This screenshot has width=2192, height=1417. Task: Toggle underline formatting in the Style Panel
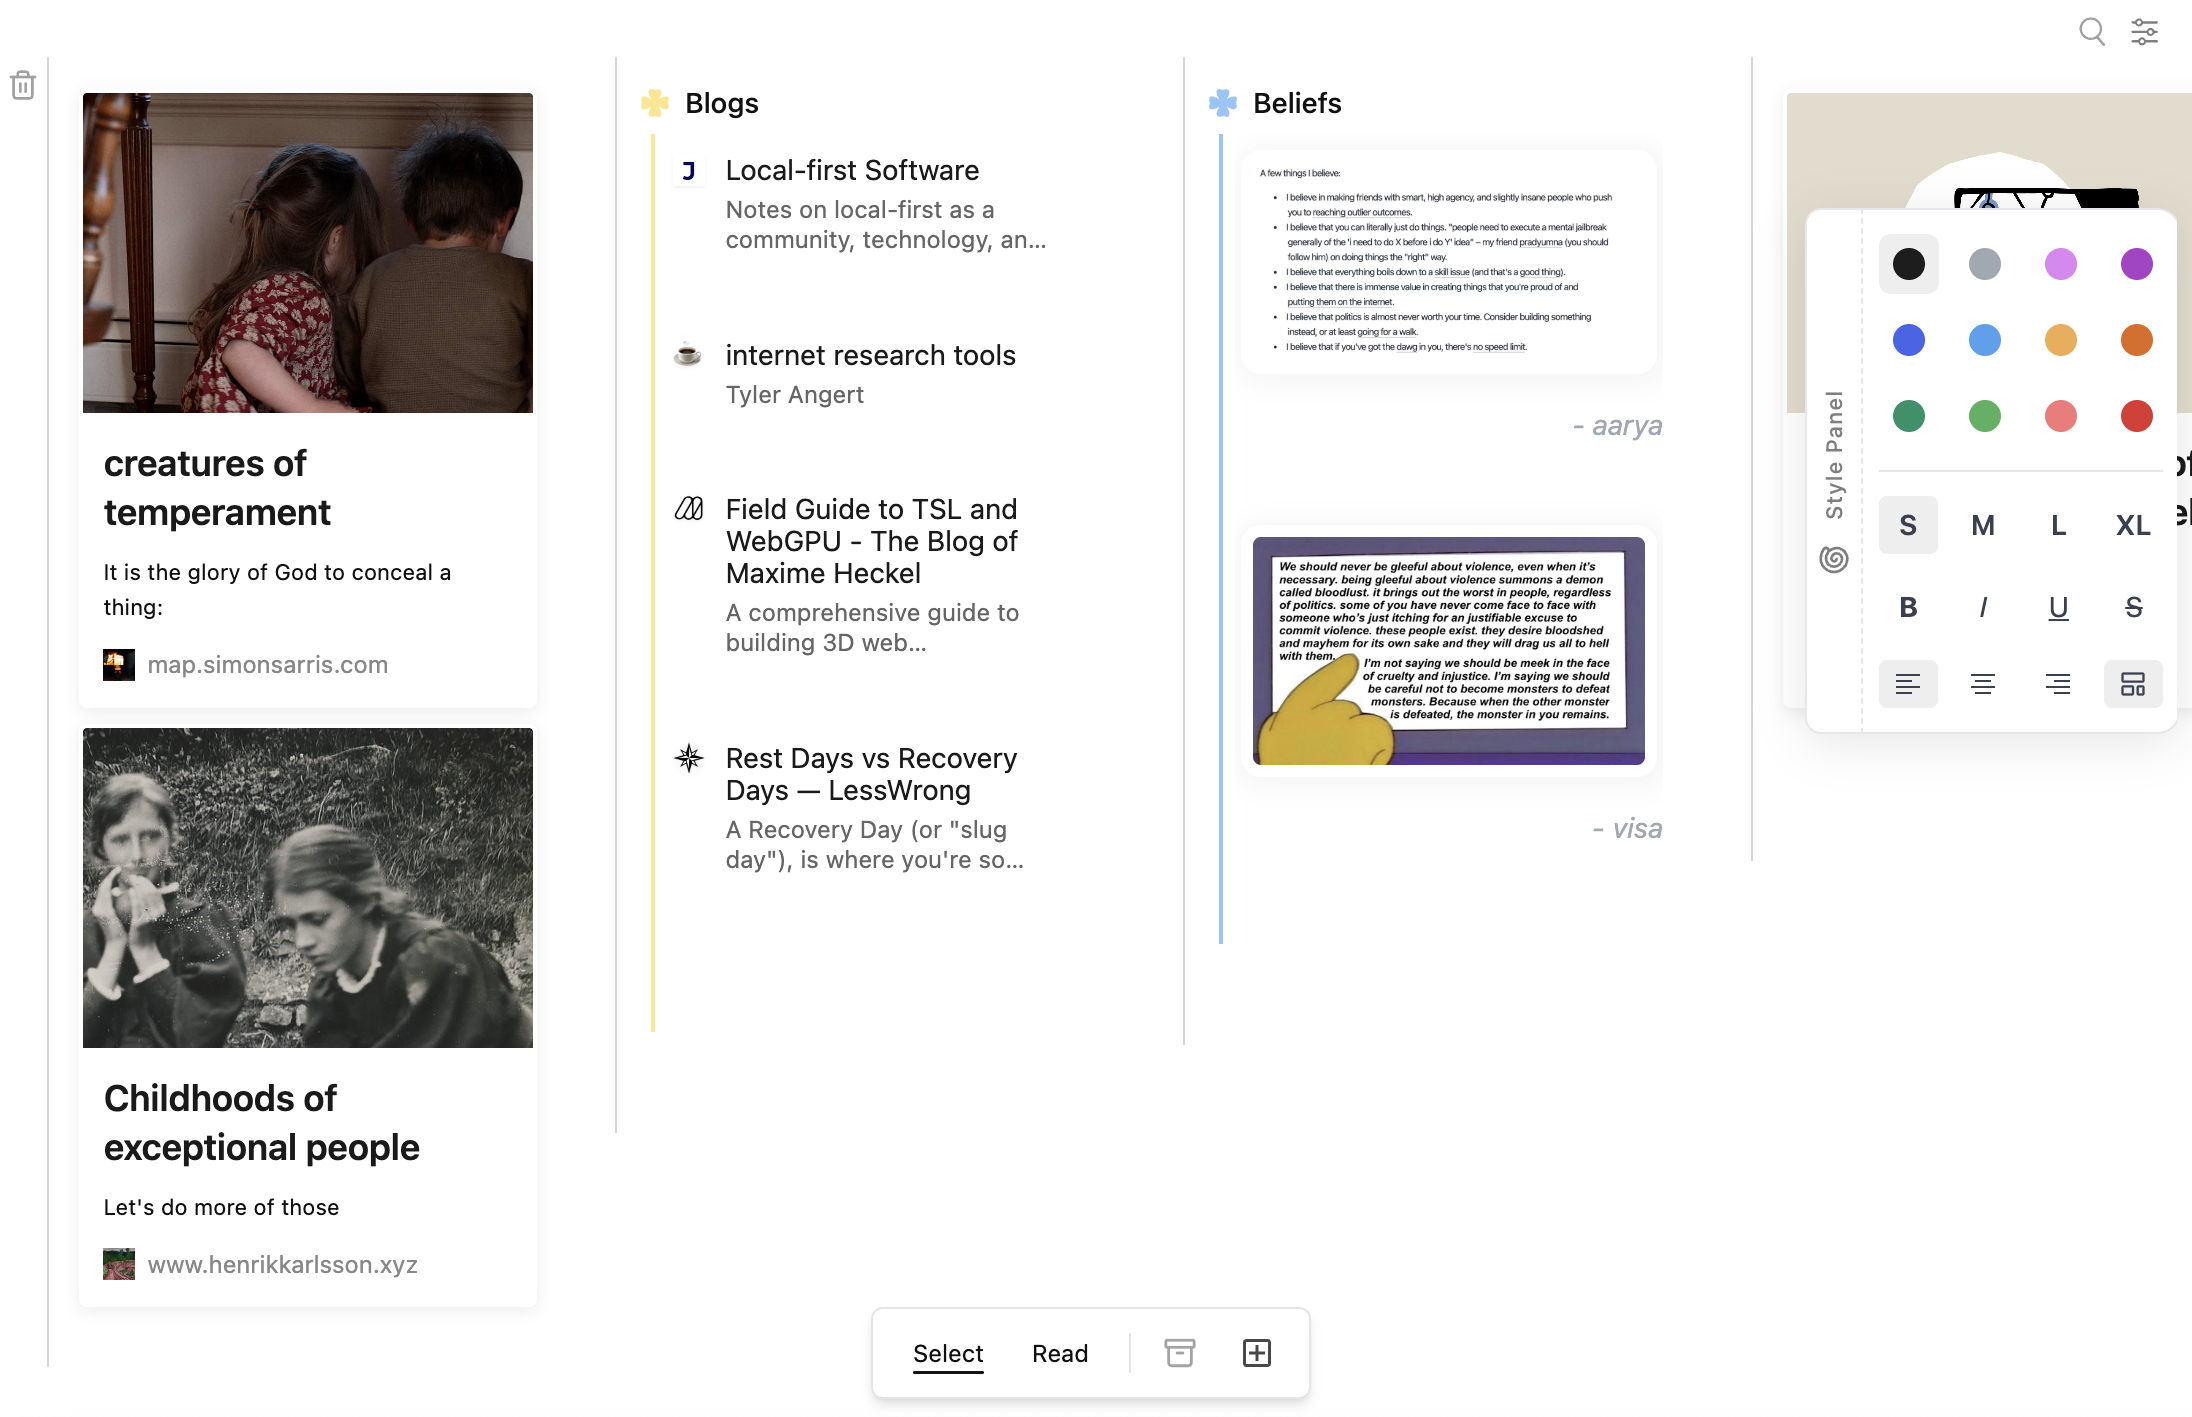click(x=2058, y=607)
